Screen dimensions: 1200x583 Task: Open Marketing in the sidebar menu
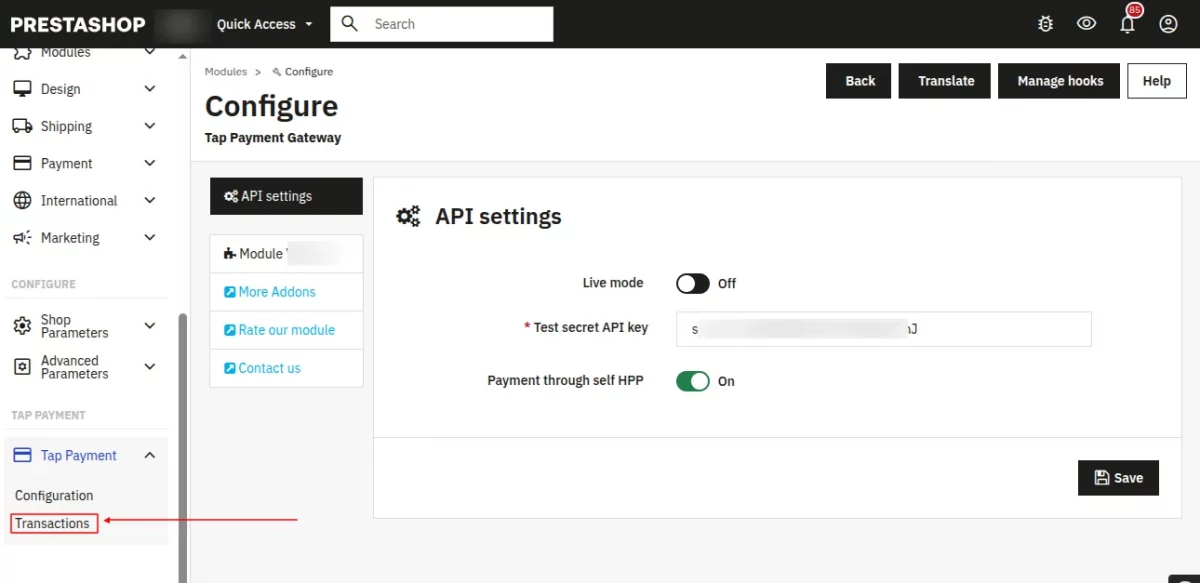70,238
